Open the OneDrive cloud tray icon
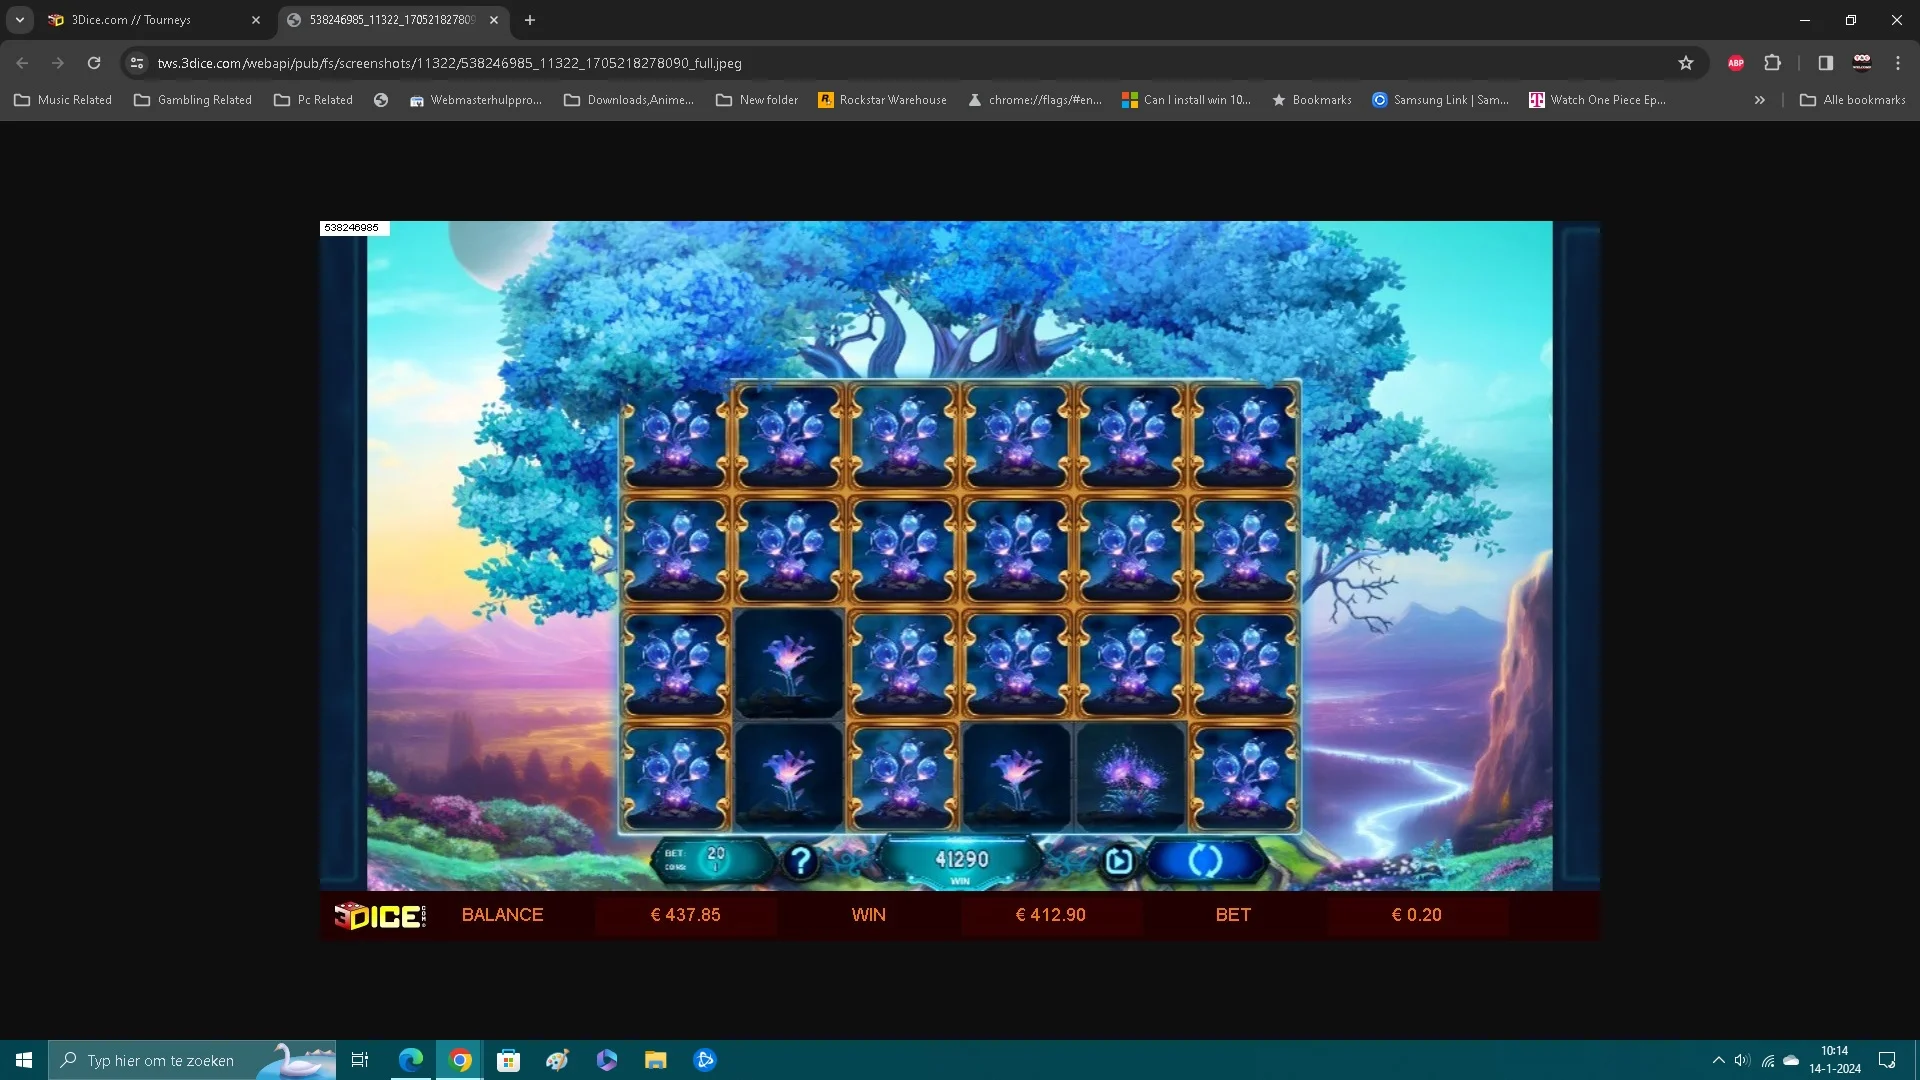Viewport: 1920px width, 1080px height. [1791, 1060]
